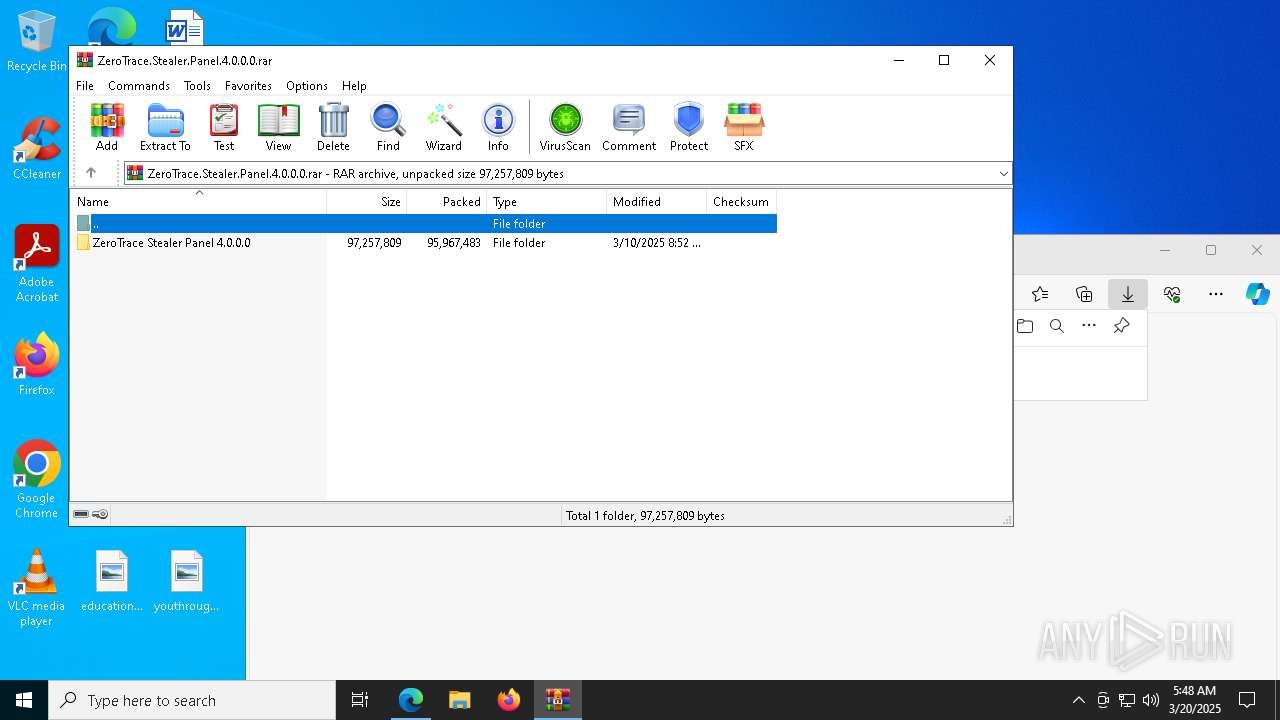Image resolution: width=1280 pixels, height=720 pixels.
Task: Click the Protect archive icon
Action: click(x=689, y=127)
